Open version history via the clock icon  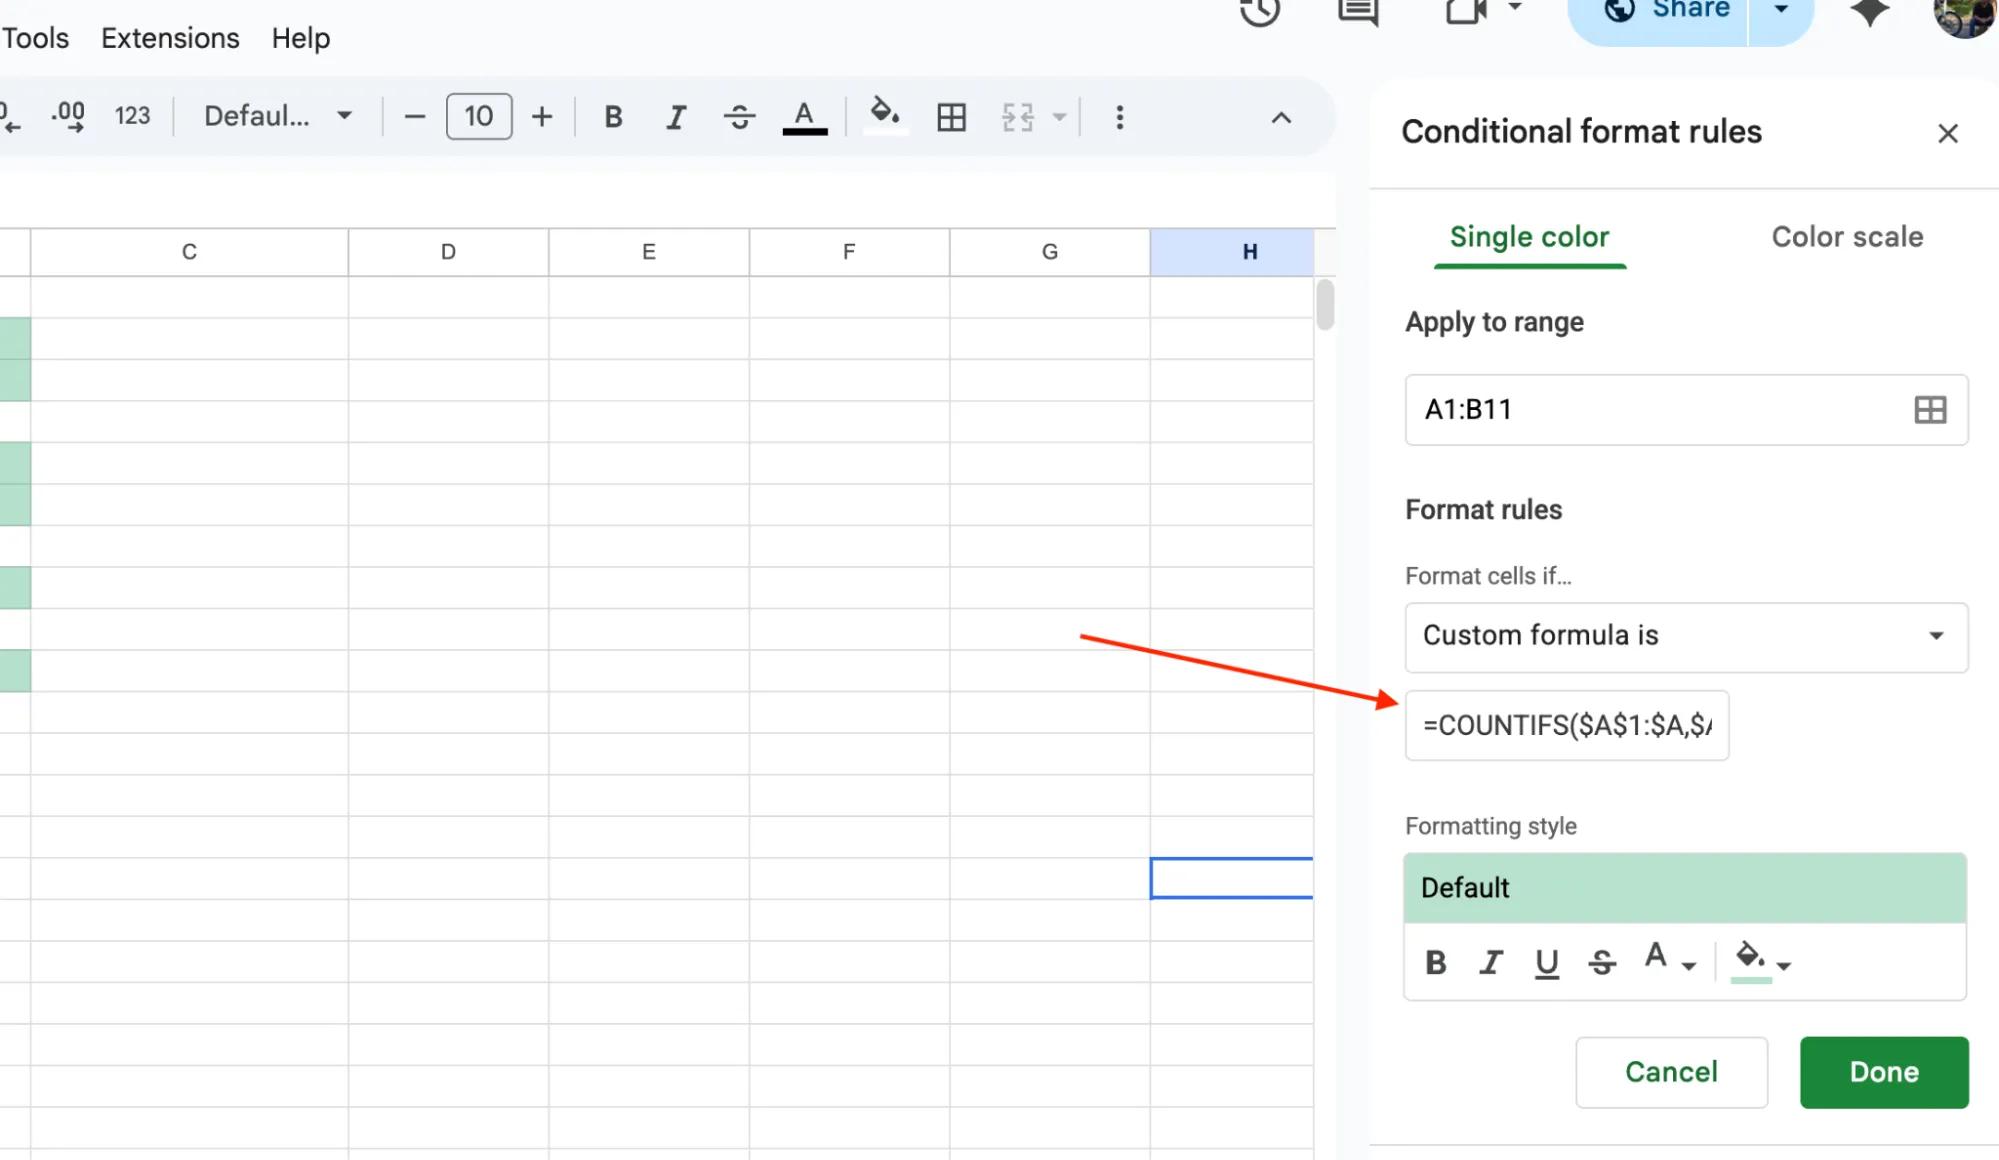pyautogui.click(x=1259, y=12)
